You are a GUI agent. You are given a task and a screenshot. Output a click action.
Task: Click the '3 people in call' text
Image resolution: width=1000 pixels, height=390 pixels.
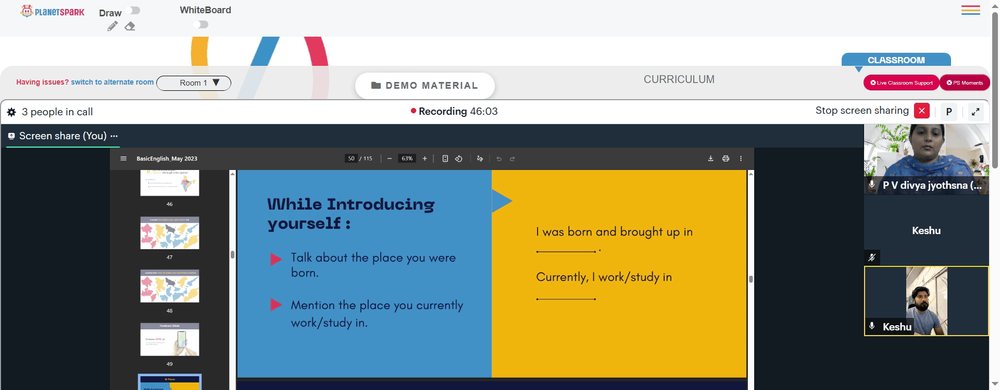(57, 112)
